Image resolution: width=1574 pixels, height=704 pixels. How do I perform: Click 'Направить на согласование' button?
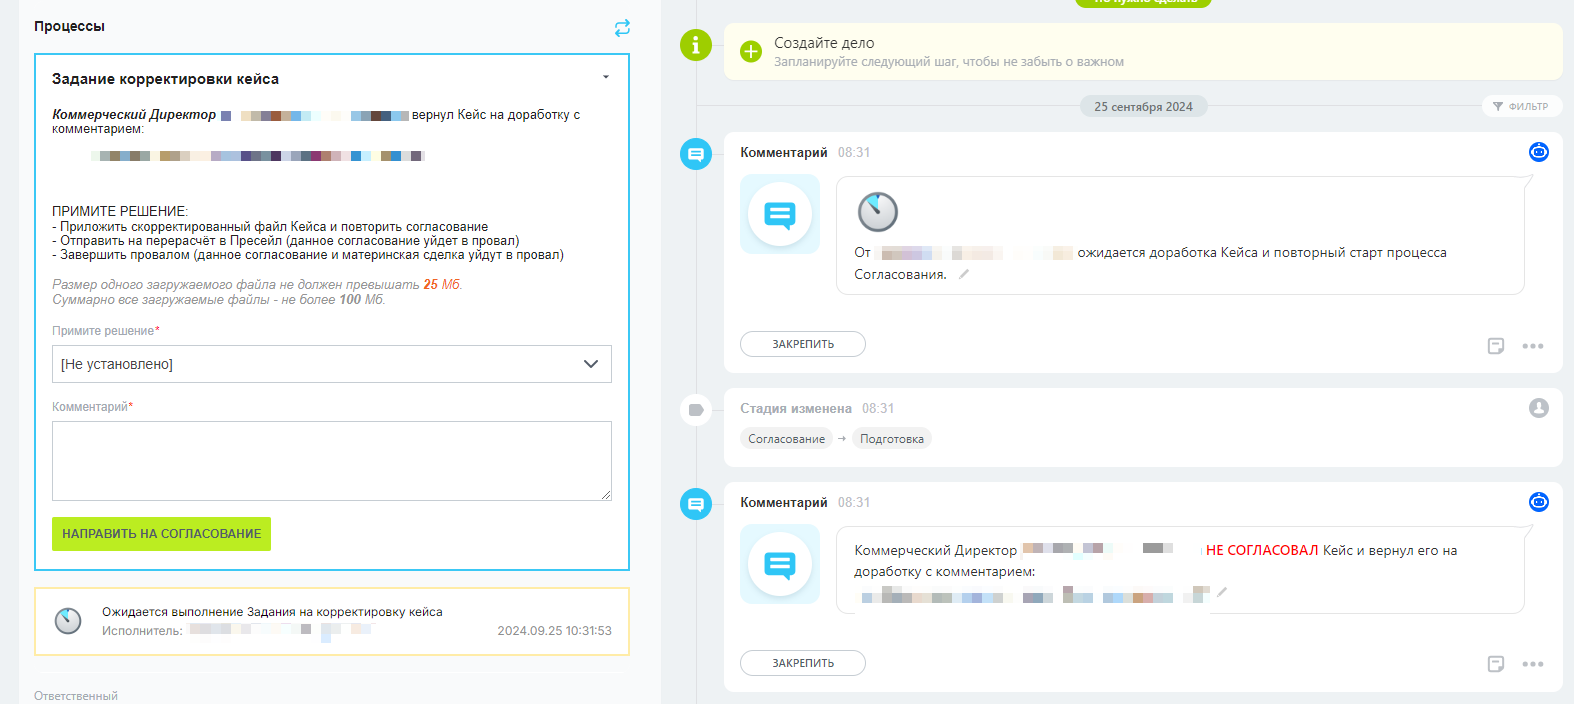(x=161, y=534)
